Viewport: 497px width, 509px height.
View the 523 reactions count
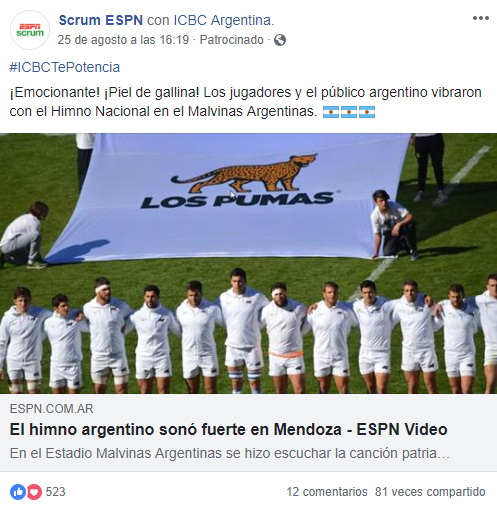[55, 492]
